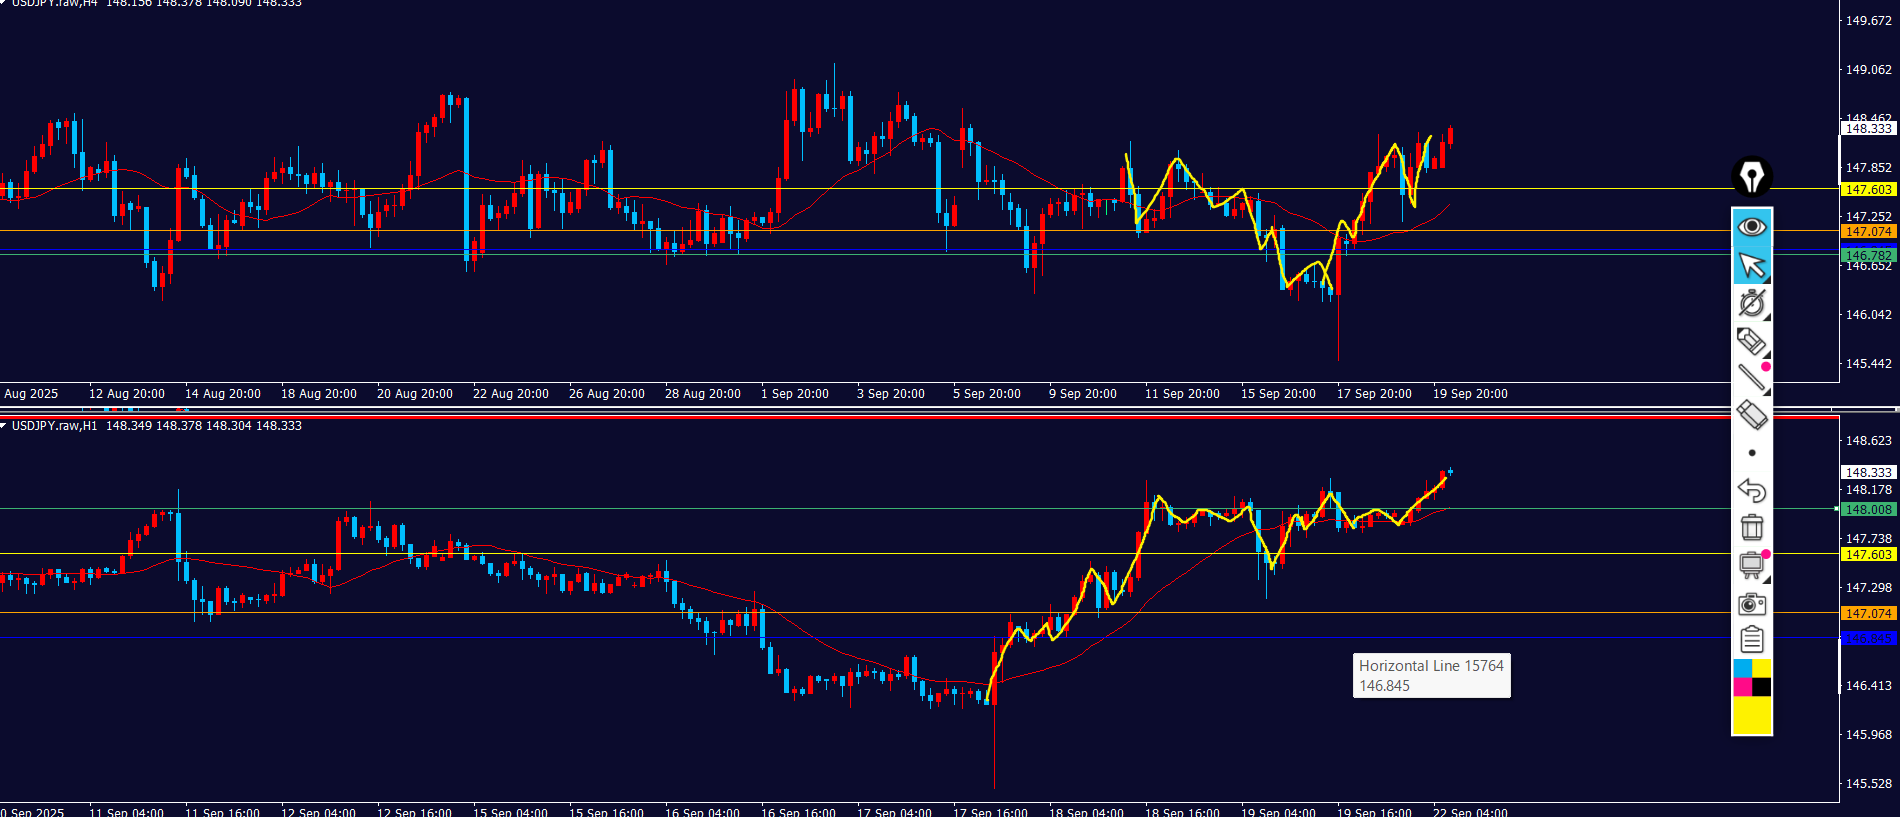The width and height of the screenshot is (1900, 817).
Task: Click the green 148.008 price label
Action: pyautogui.click(x=1868, y=510)
